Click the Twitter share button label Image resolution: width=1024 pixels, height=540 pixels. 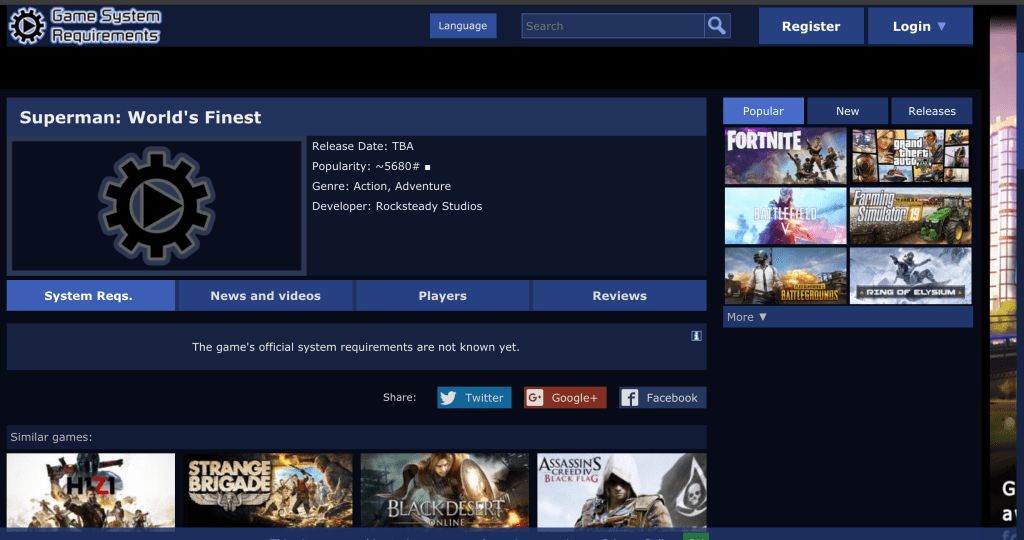(x=484, y=398)
